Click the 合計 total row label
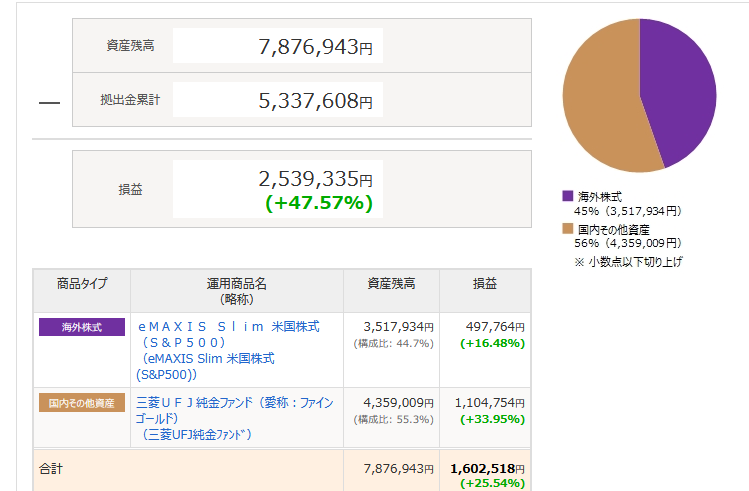Screen dimensions: 749x491 [51, 468]
